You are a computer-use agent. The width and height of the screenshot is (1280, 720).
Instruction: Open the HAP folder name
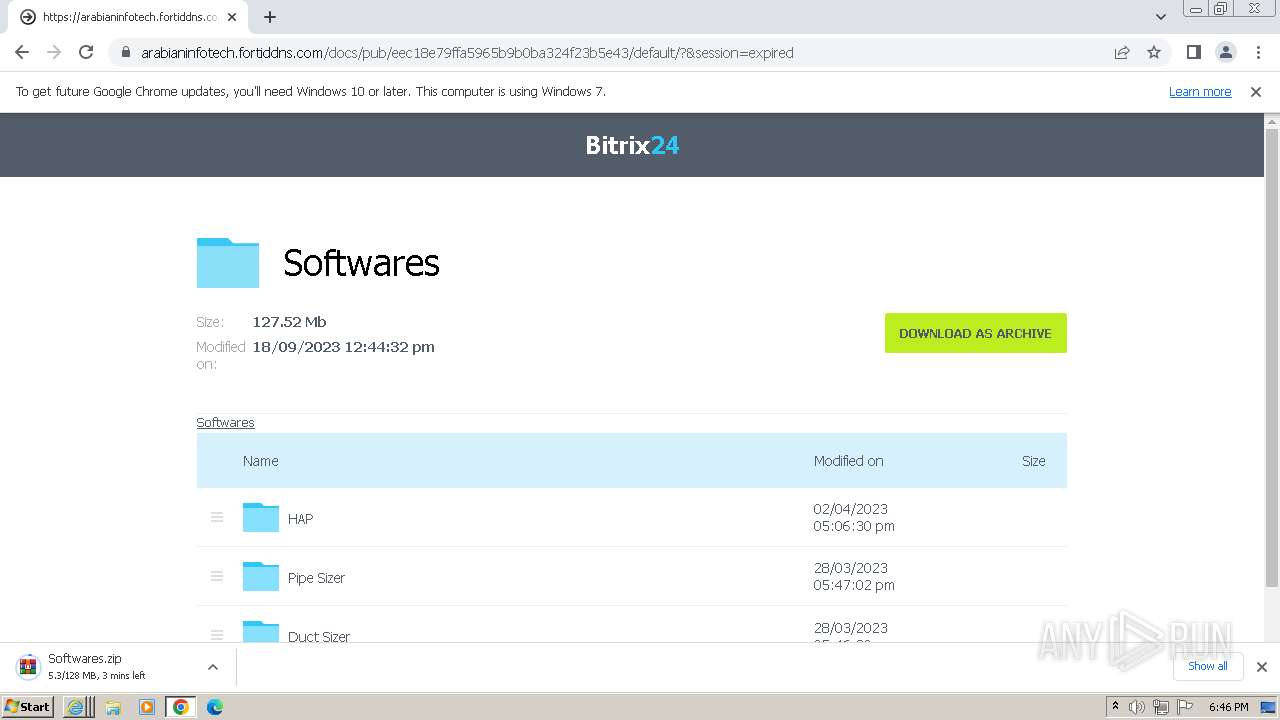coord(300,519)
